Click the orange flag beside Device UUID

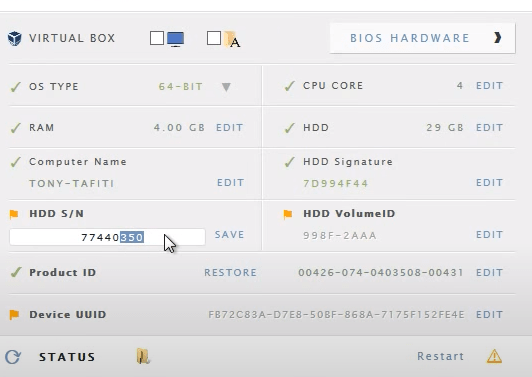pos(14,315)
